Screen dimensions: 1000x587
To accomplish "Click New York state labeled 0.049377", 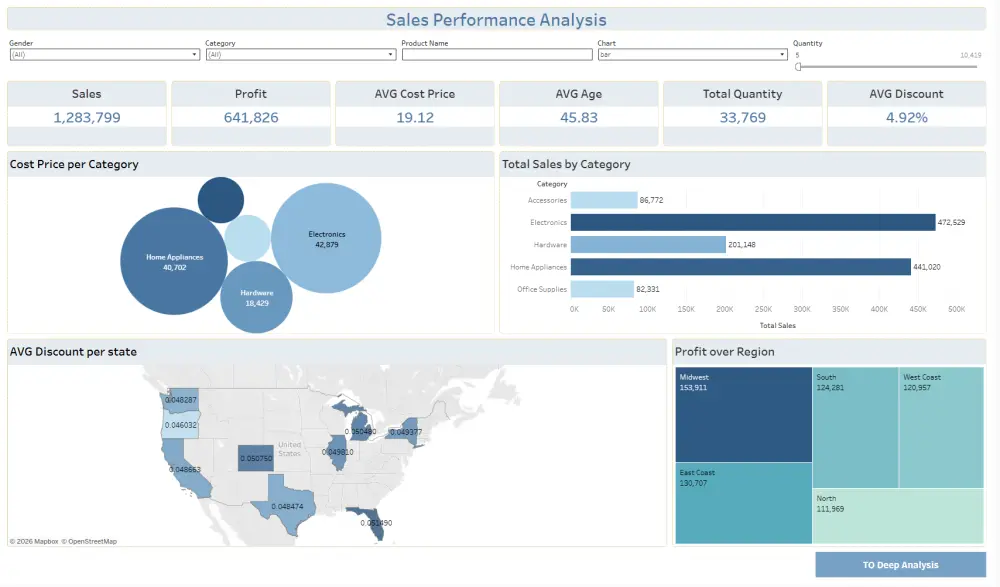I will 404,431.
